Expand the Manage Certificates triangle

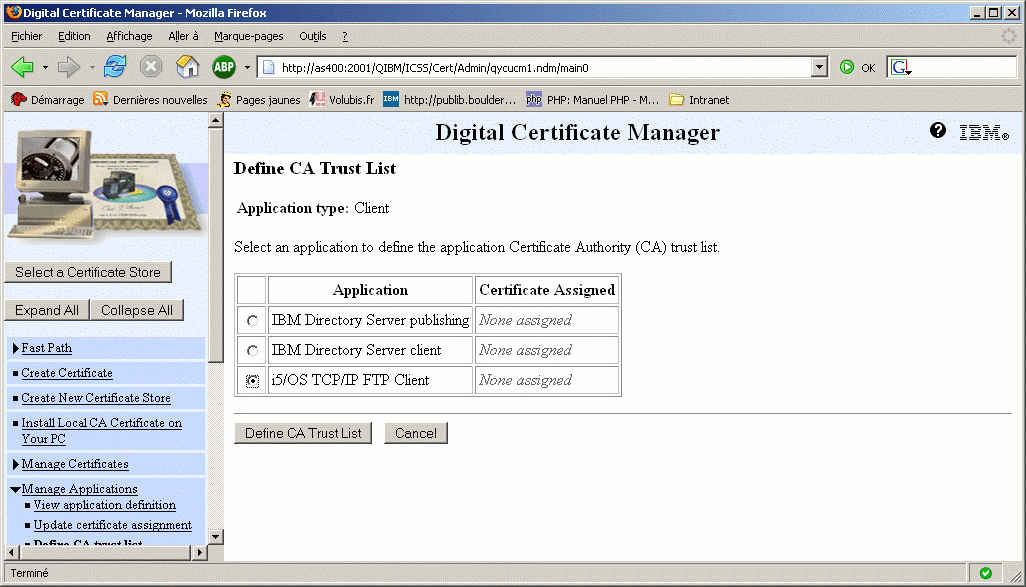[16, 464]
